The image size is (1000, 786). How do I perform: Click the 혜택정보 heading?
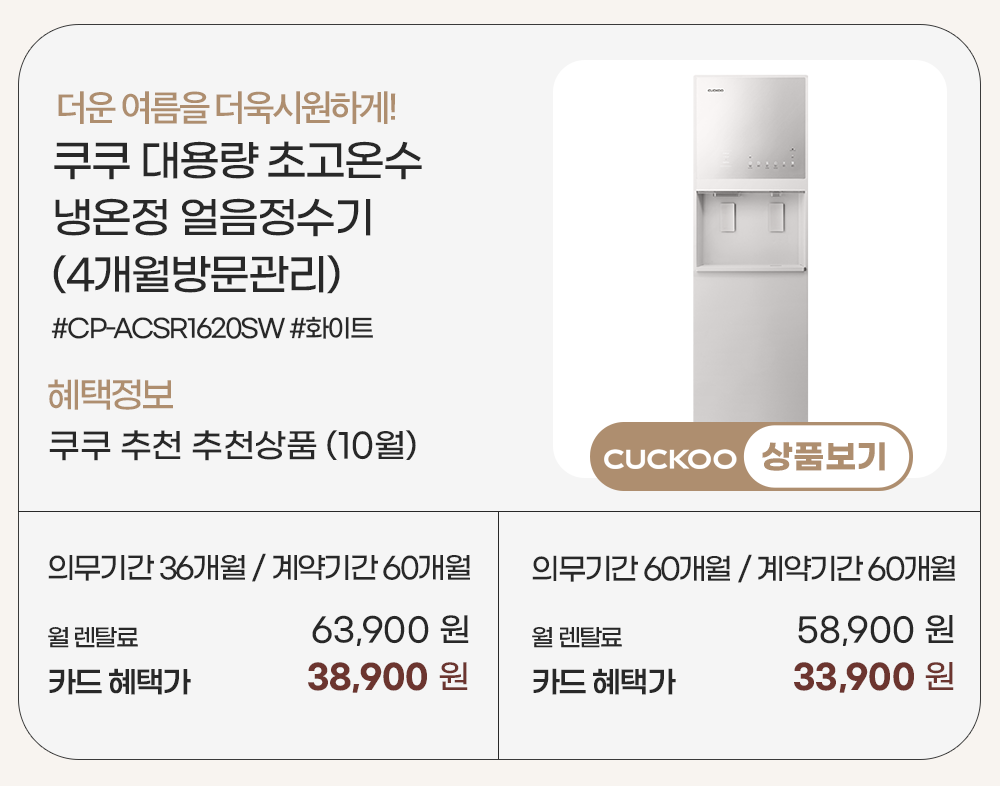tap(111, 395)
